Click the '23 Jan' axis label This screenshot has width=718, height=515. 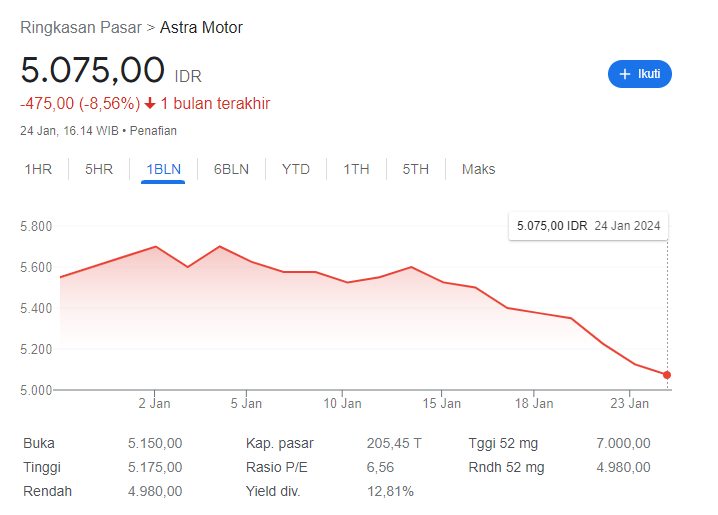[630, 403]
